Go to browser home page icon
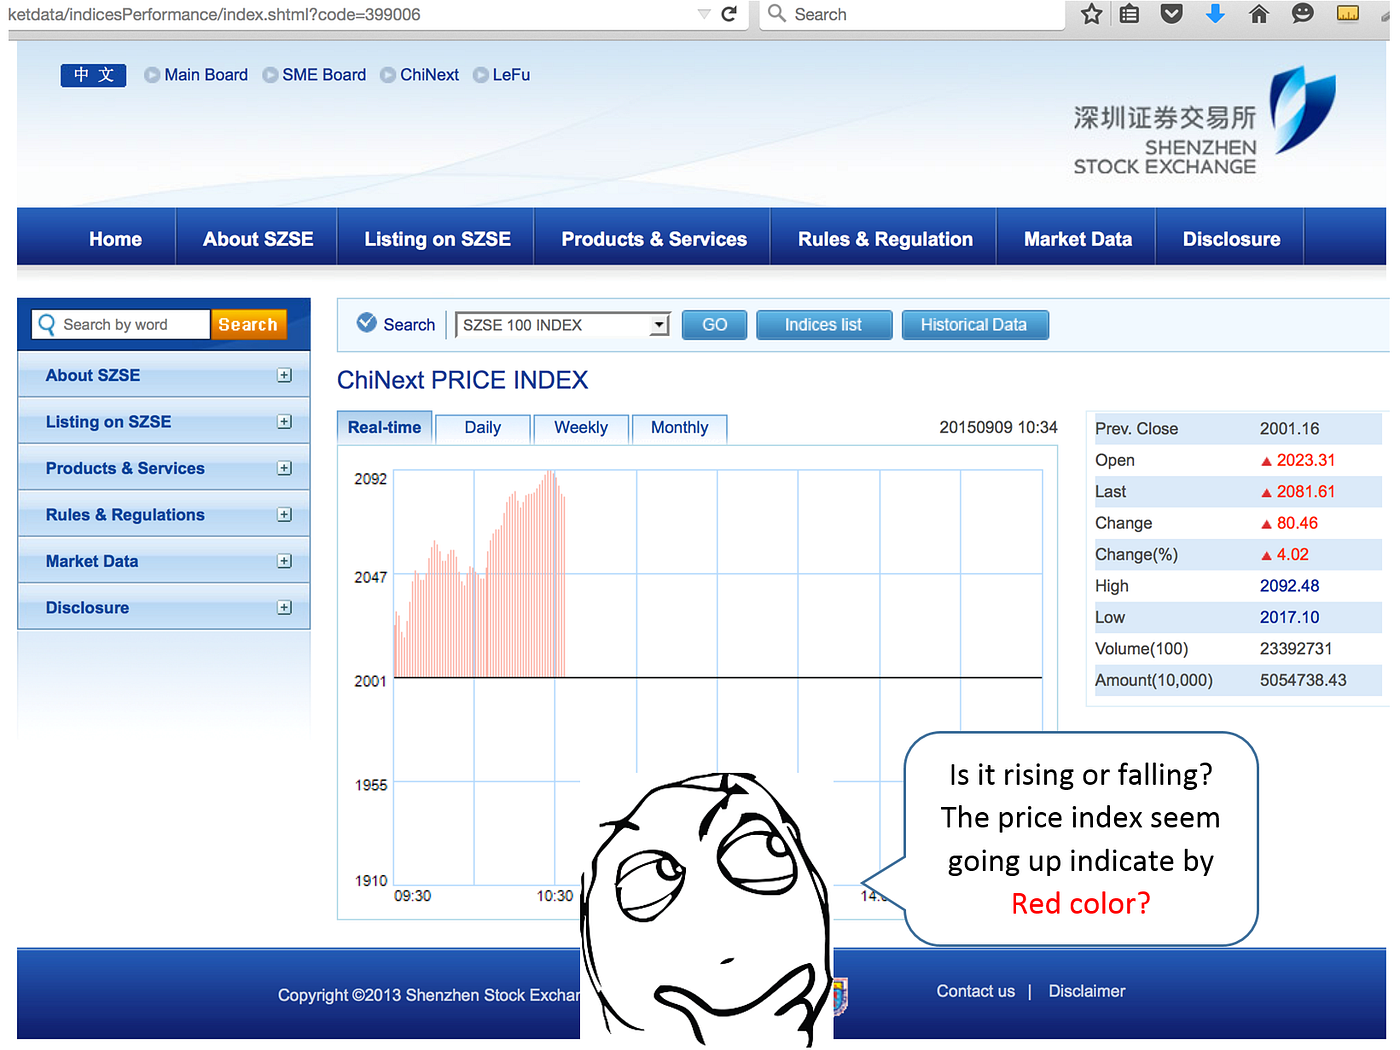 point(1259,14)
